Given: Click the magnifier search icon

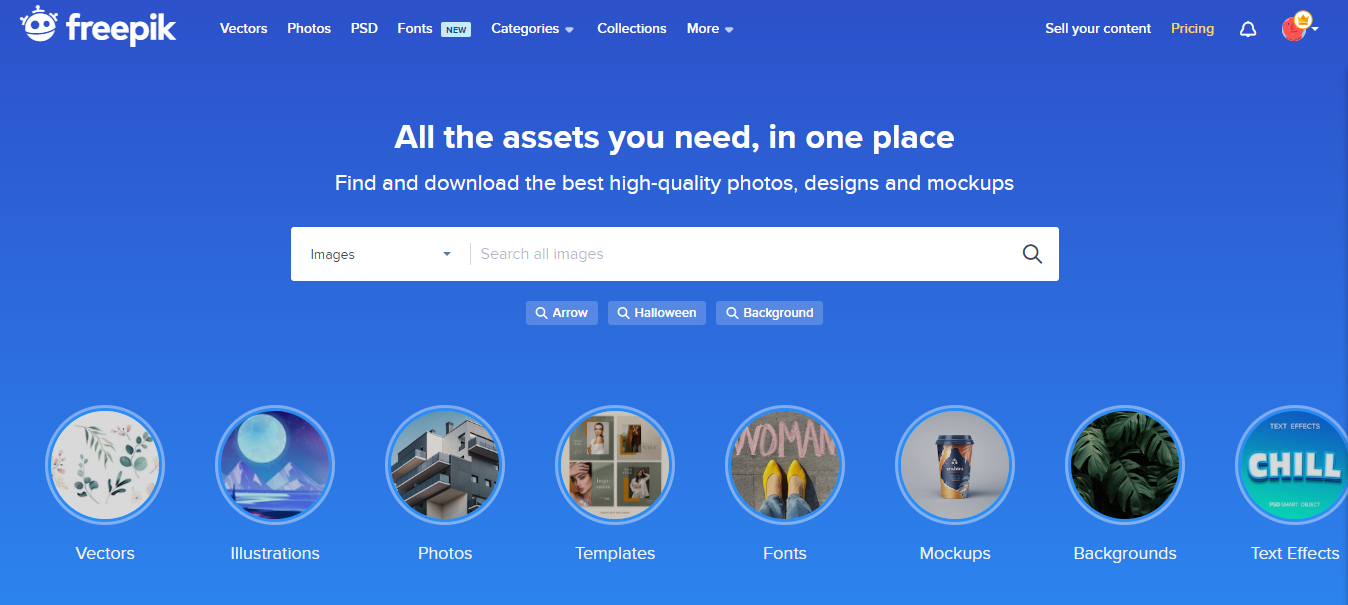Looking at the screenshot, I should (x=1032, y=254).
